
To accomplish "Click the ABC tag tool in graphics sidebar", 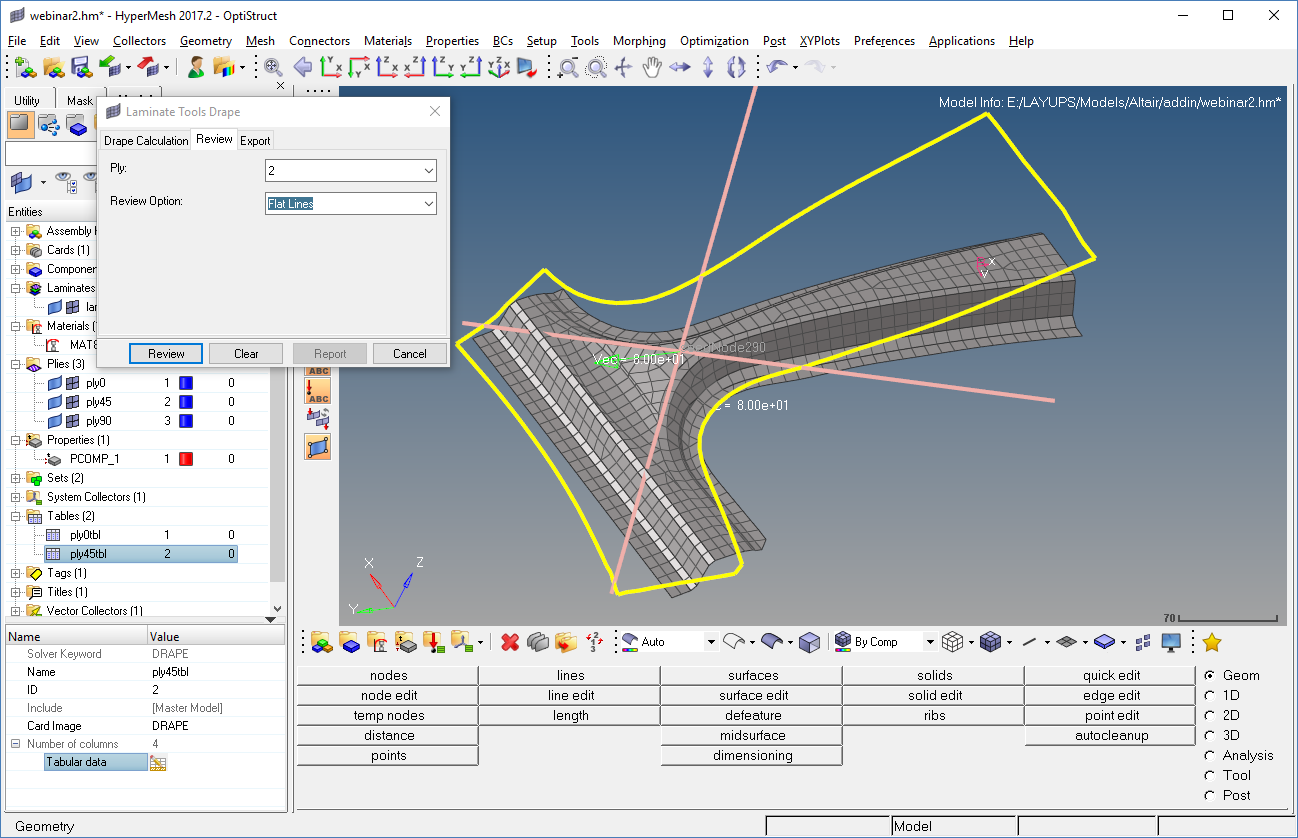I will 317,392.
